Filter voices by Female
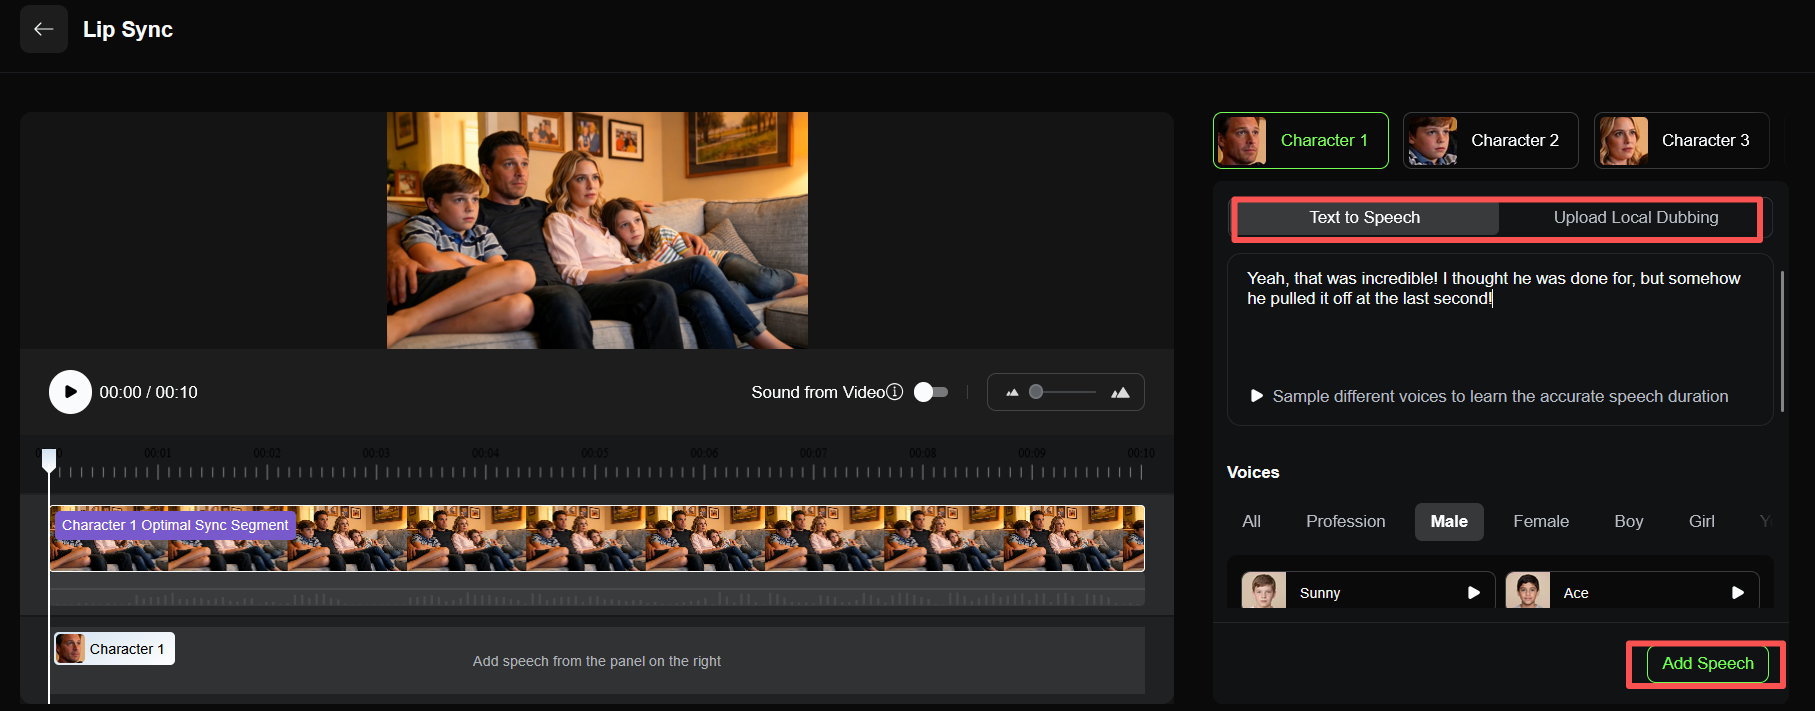Viewport: 1815px width, 711px height. pos(1541,521)
